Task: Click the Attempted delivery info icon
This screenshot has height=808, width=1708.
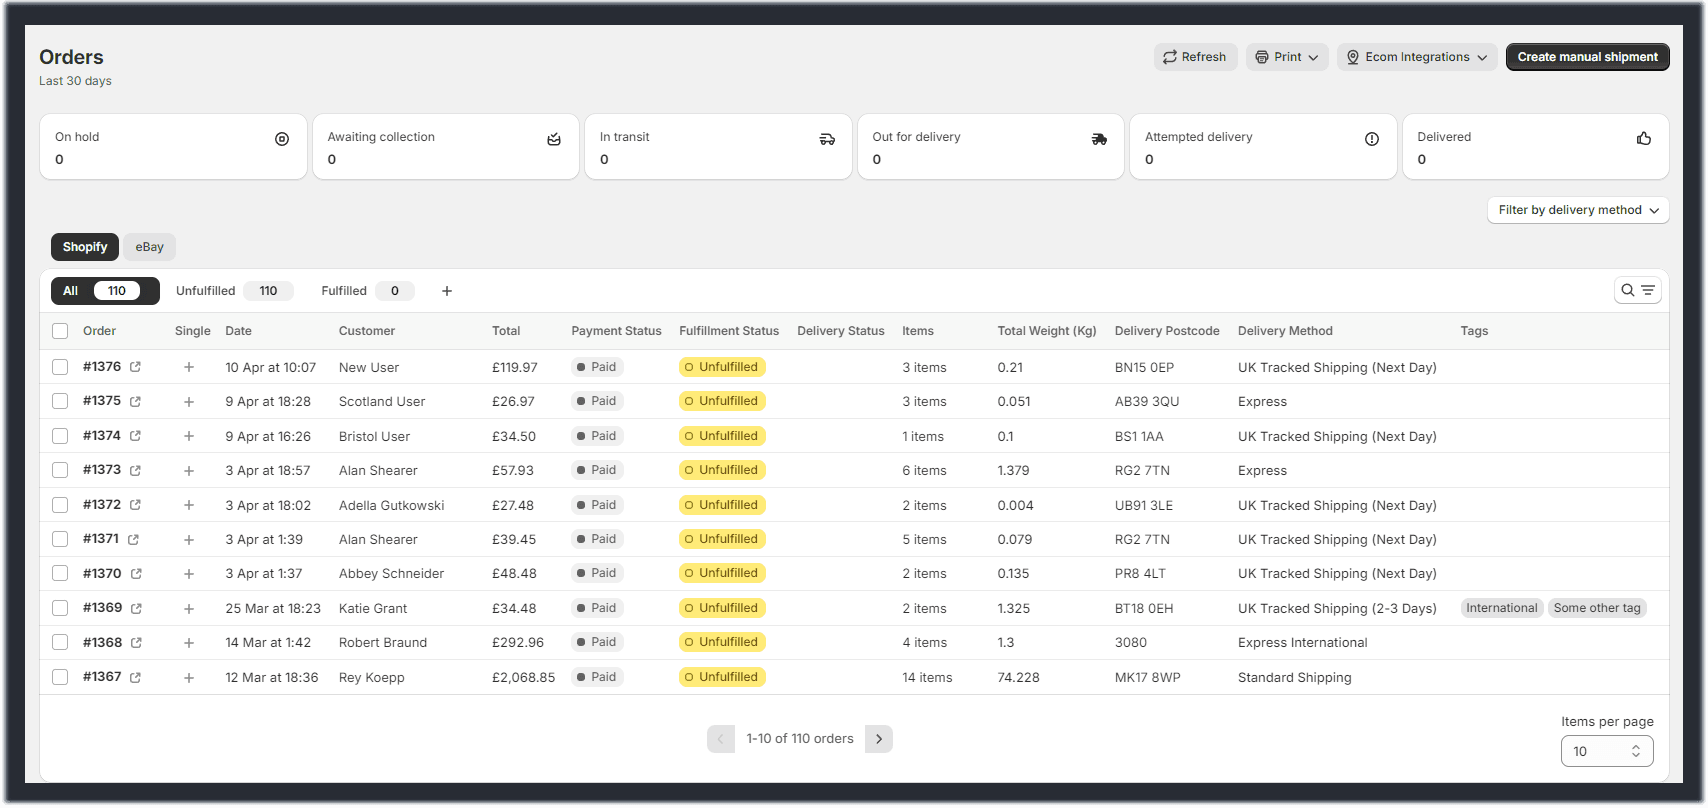Action: pos(1371,139)
